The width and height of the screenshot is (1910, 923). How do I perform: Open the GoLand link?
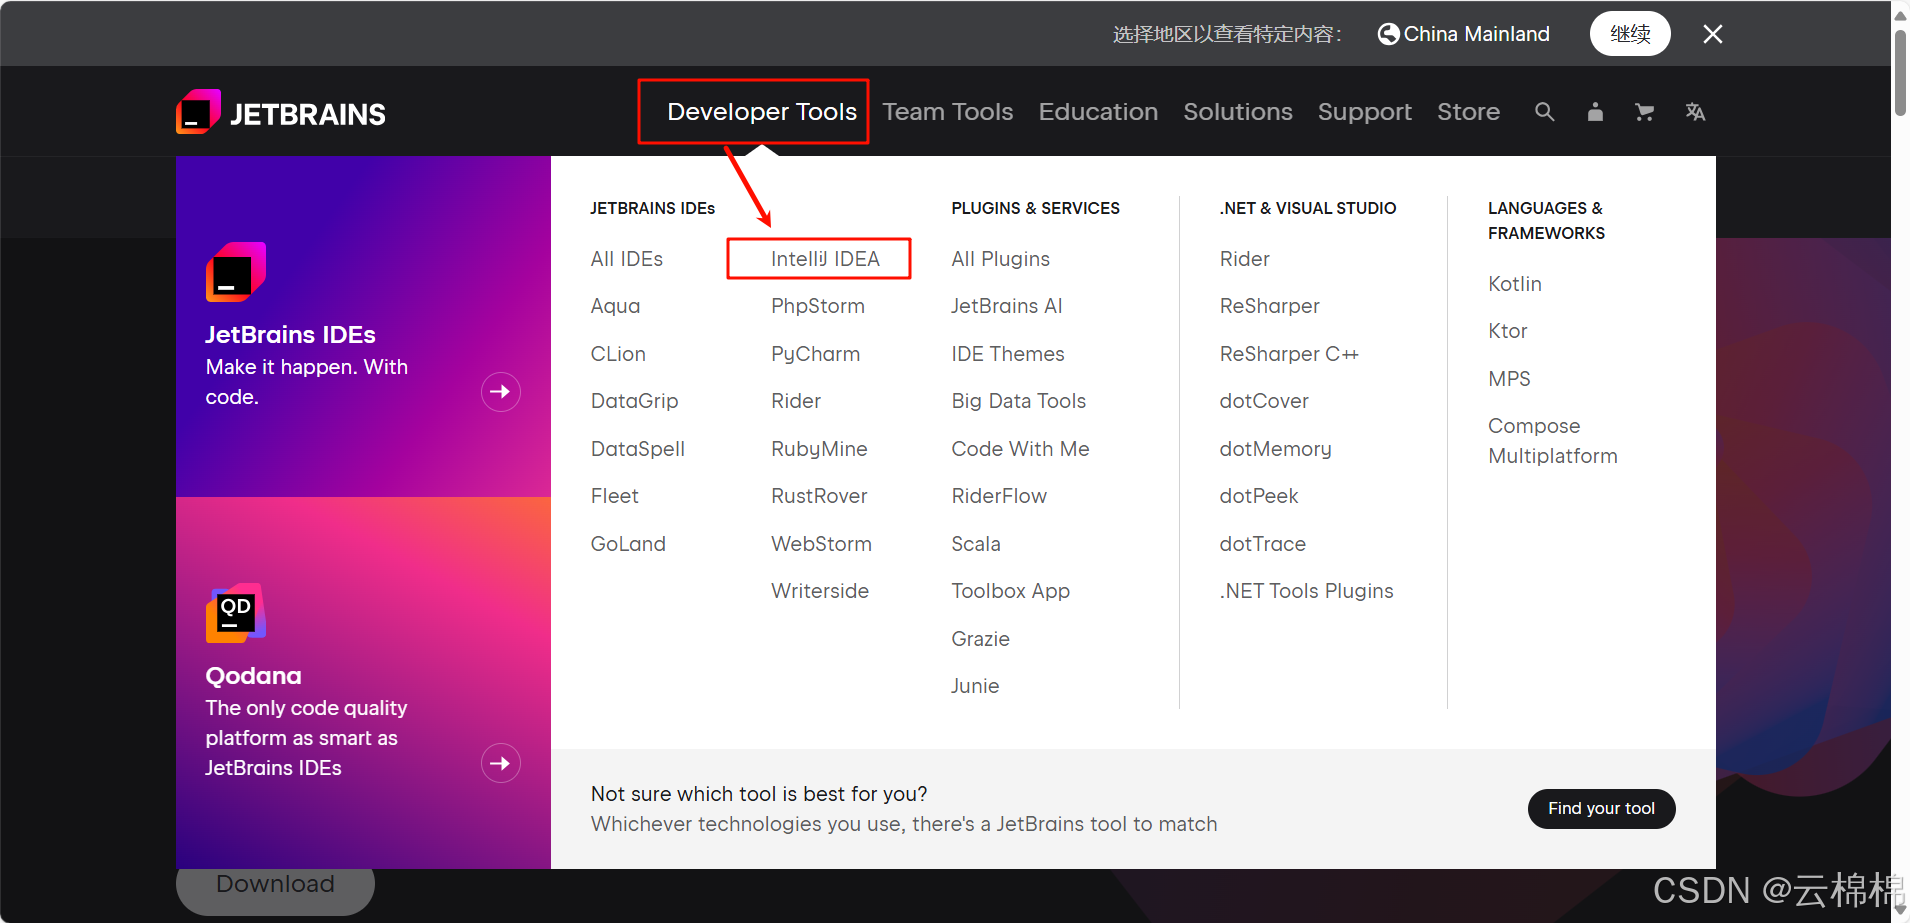pyautogui.click(x=628, y=544)
